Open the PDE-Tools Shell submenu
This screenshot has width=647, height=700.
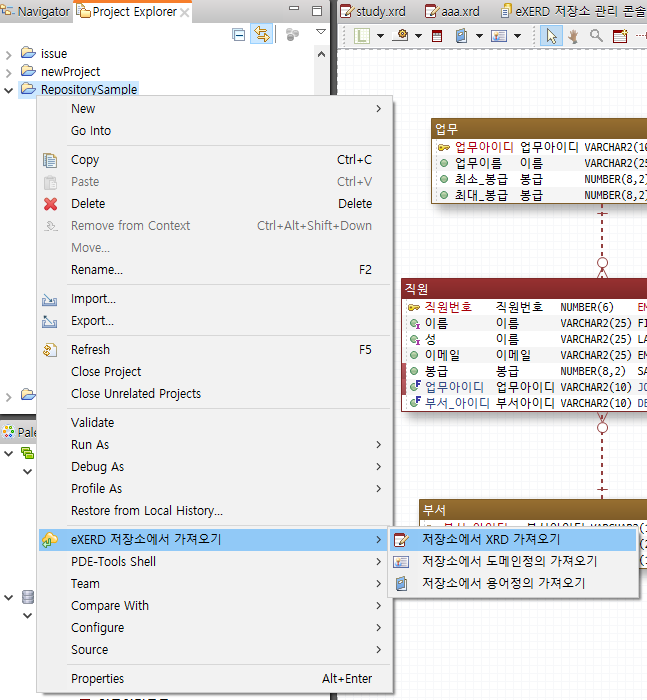point(215,562)
